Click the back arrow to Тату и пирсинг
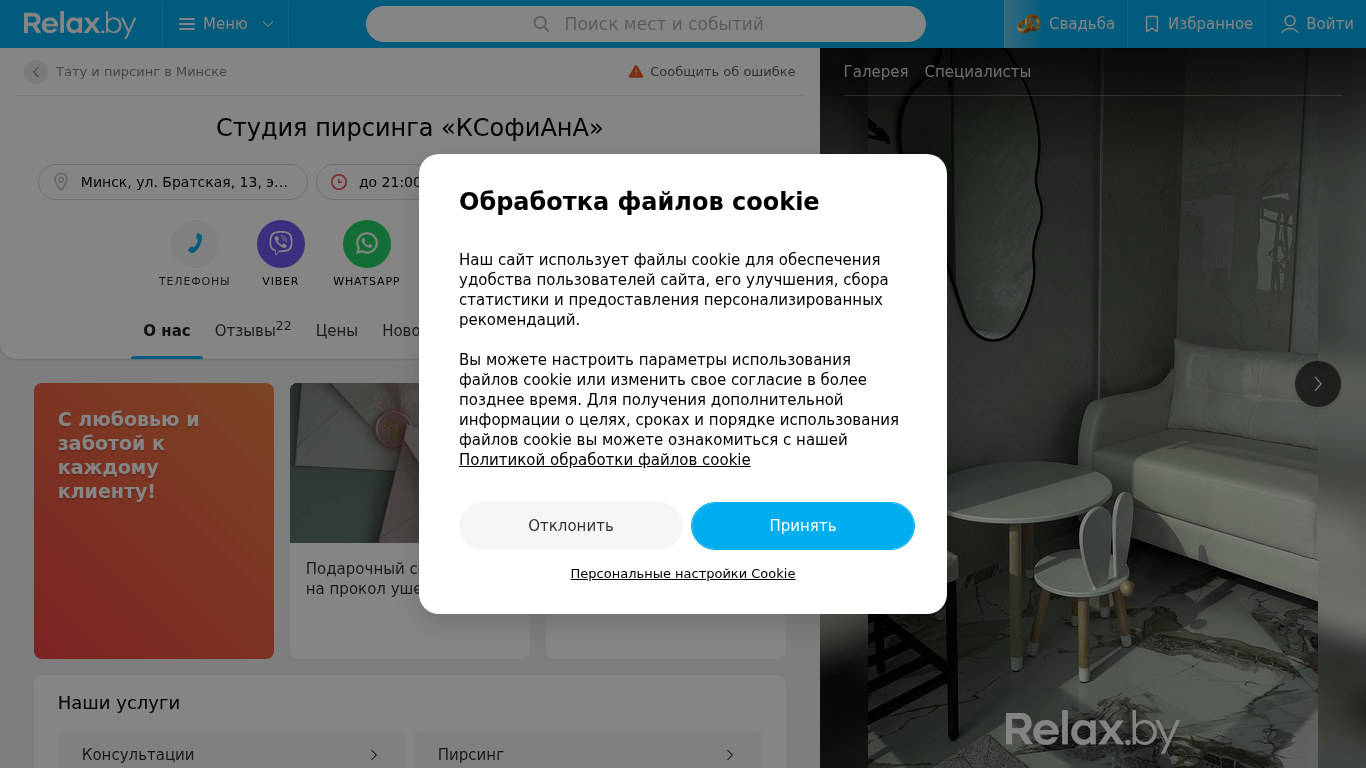Viewport: 1366px width, 768px height. (36, 72)
